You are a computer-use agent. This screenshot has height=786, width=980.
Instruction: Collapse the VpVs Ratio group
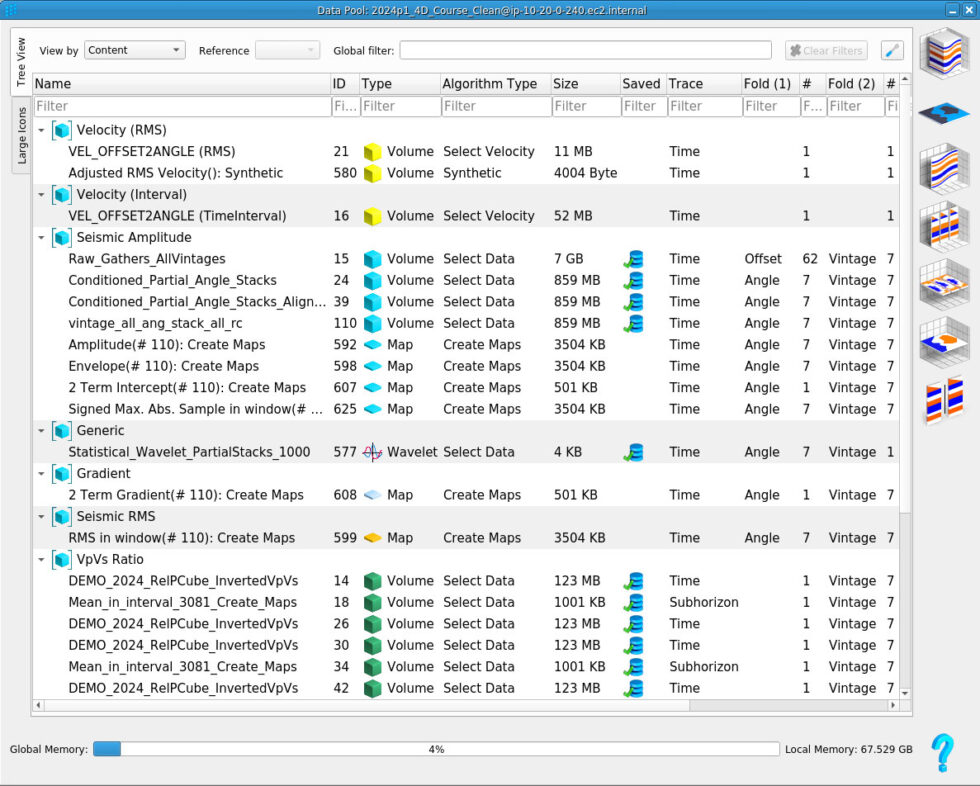coord(41,560)
